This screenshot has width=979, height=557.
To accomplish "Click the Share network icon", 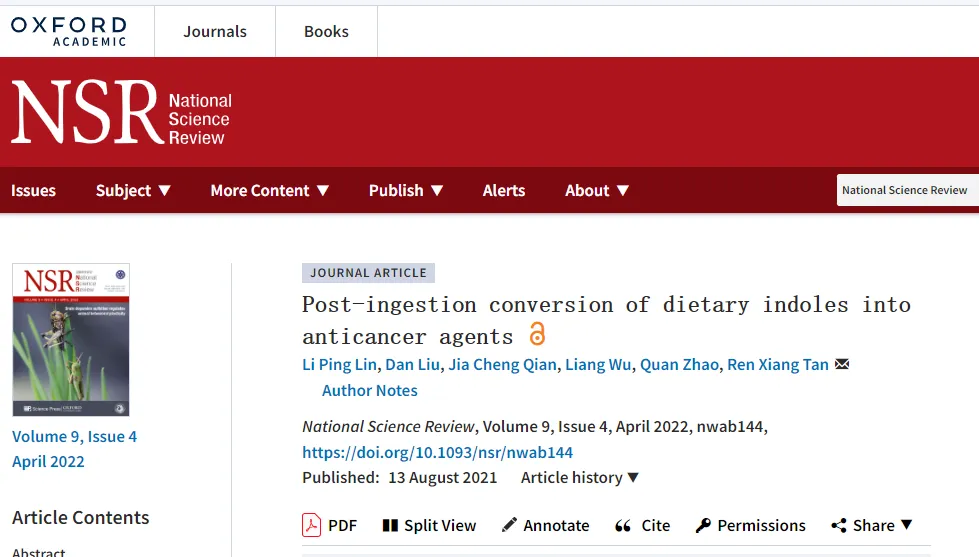I will (839, 525).
